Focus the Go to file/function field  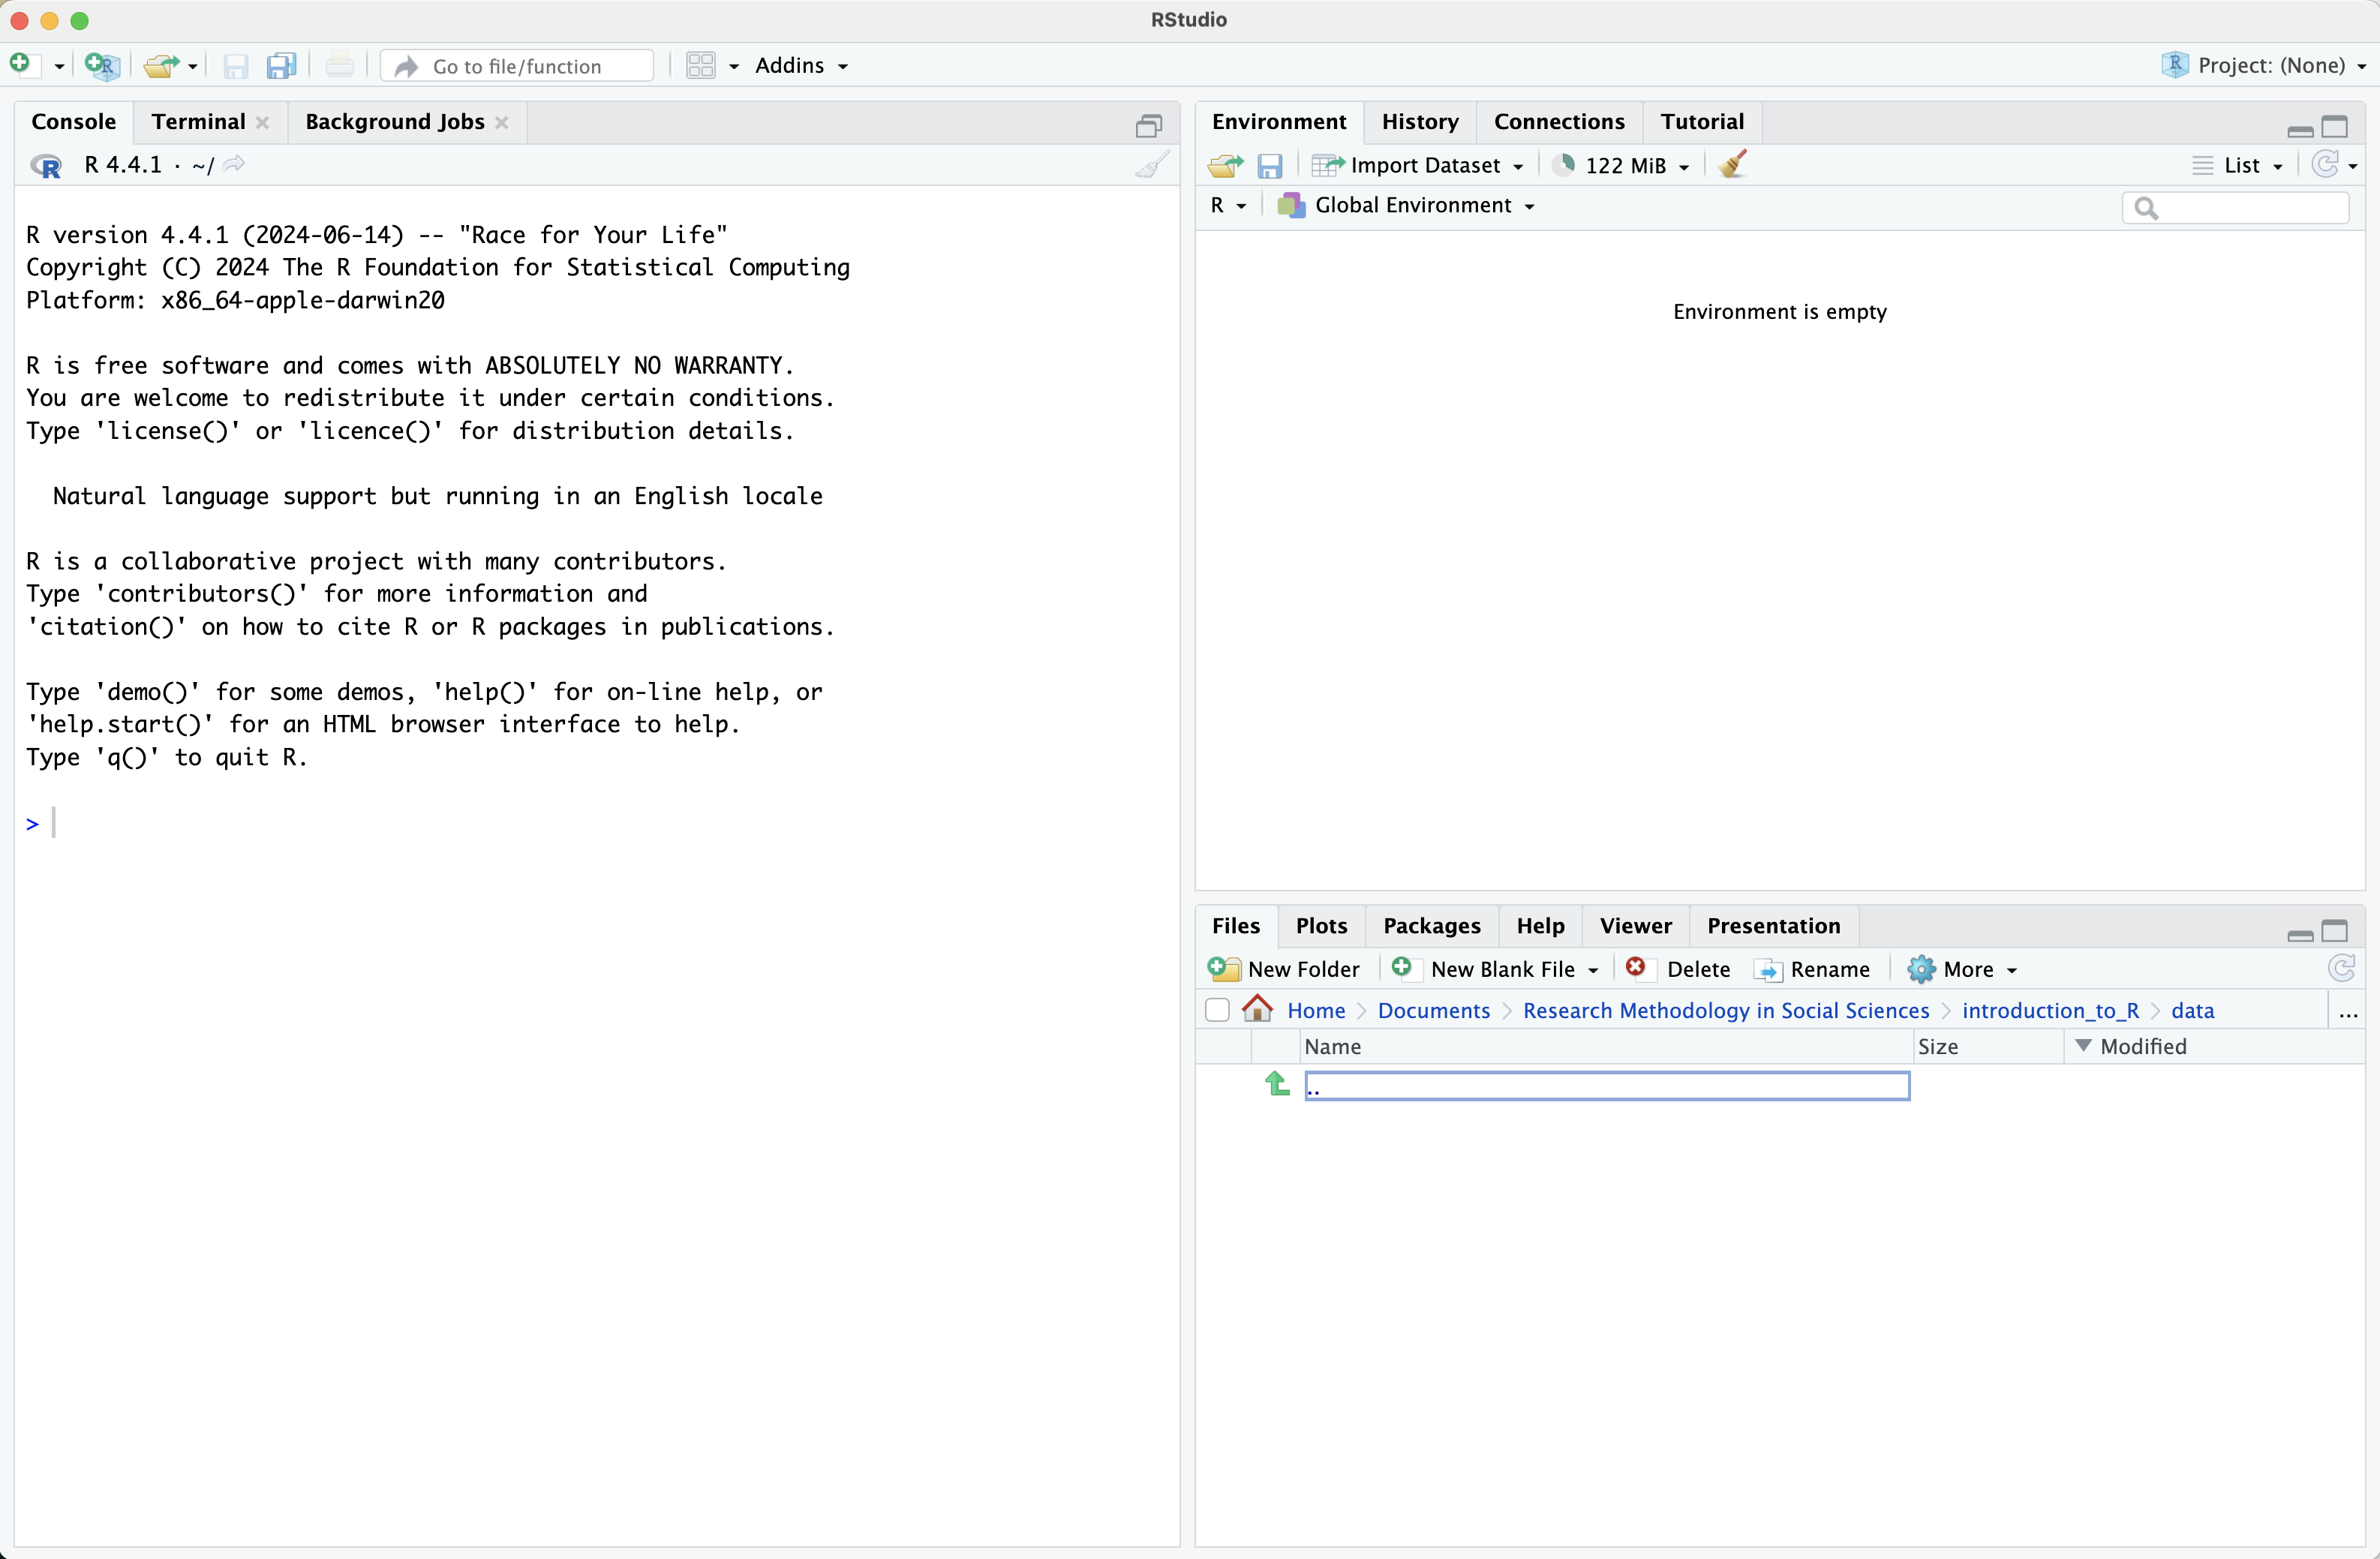pyautogui.click(x=518, y=66)
